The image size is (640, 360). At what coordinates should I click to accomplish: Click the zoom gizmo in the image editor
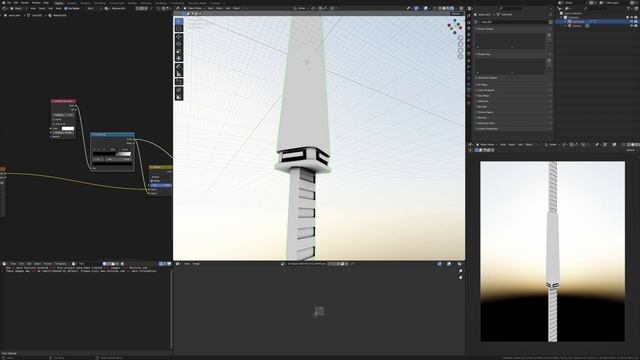pyautogui.click(x=460, y=271)
